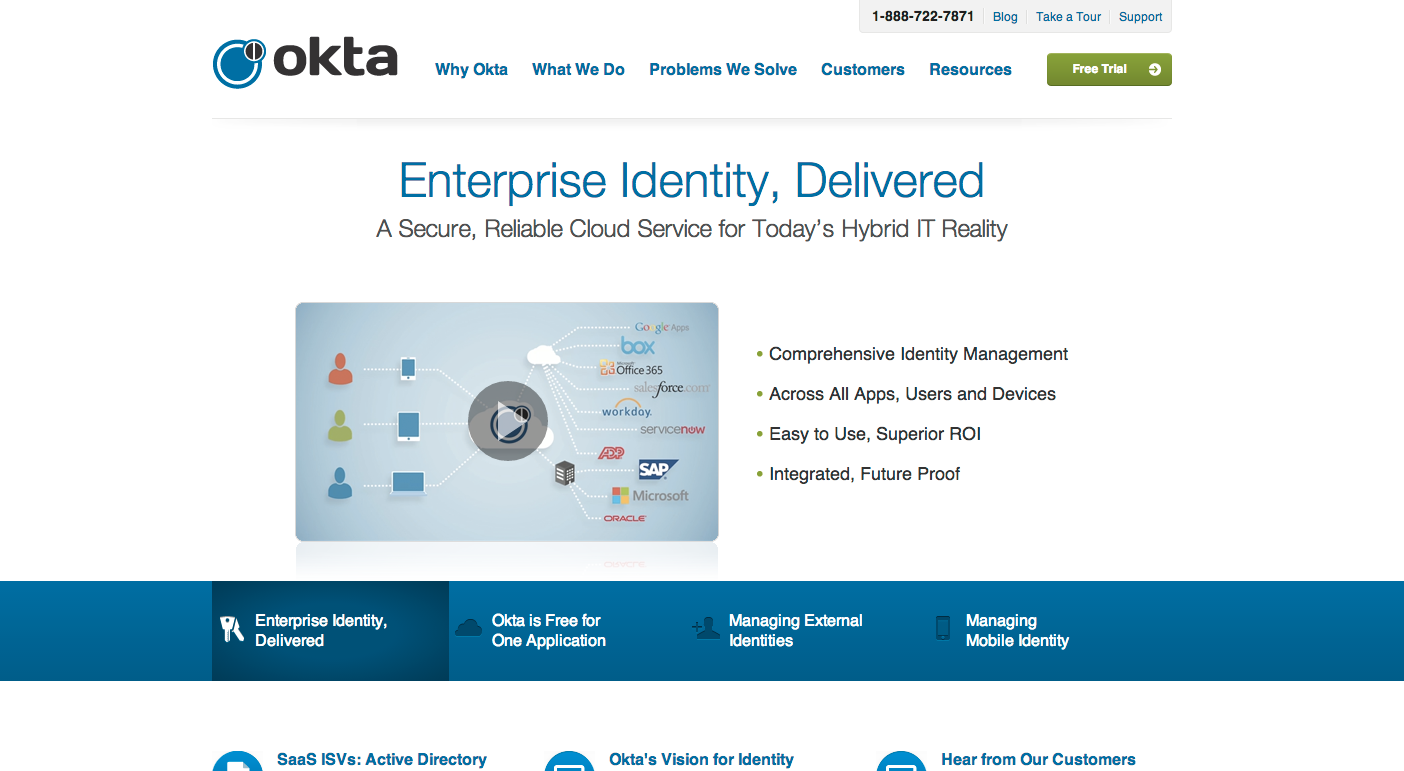Open Hear from Our Customers link
The height and width of the screenshot is (771, 1404).
point(1038,760)
